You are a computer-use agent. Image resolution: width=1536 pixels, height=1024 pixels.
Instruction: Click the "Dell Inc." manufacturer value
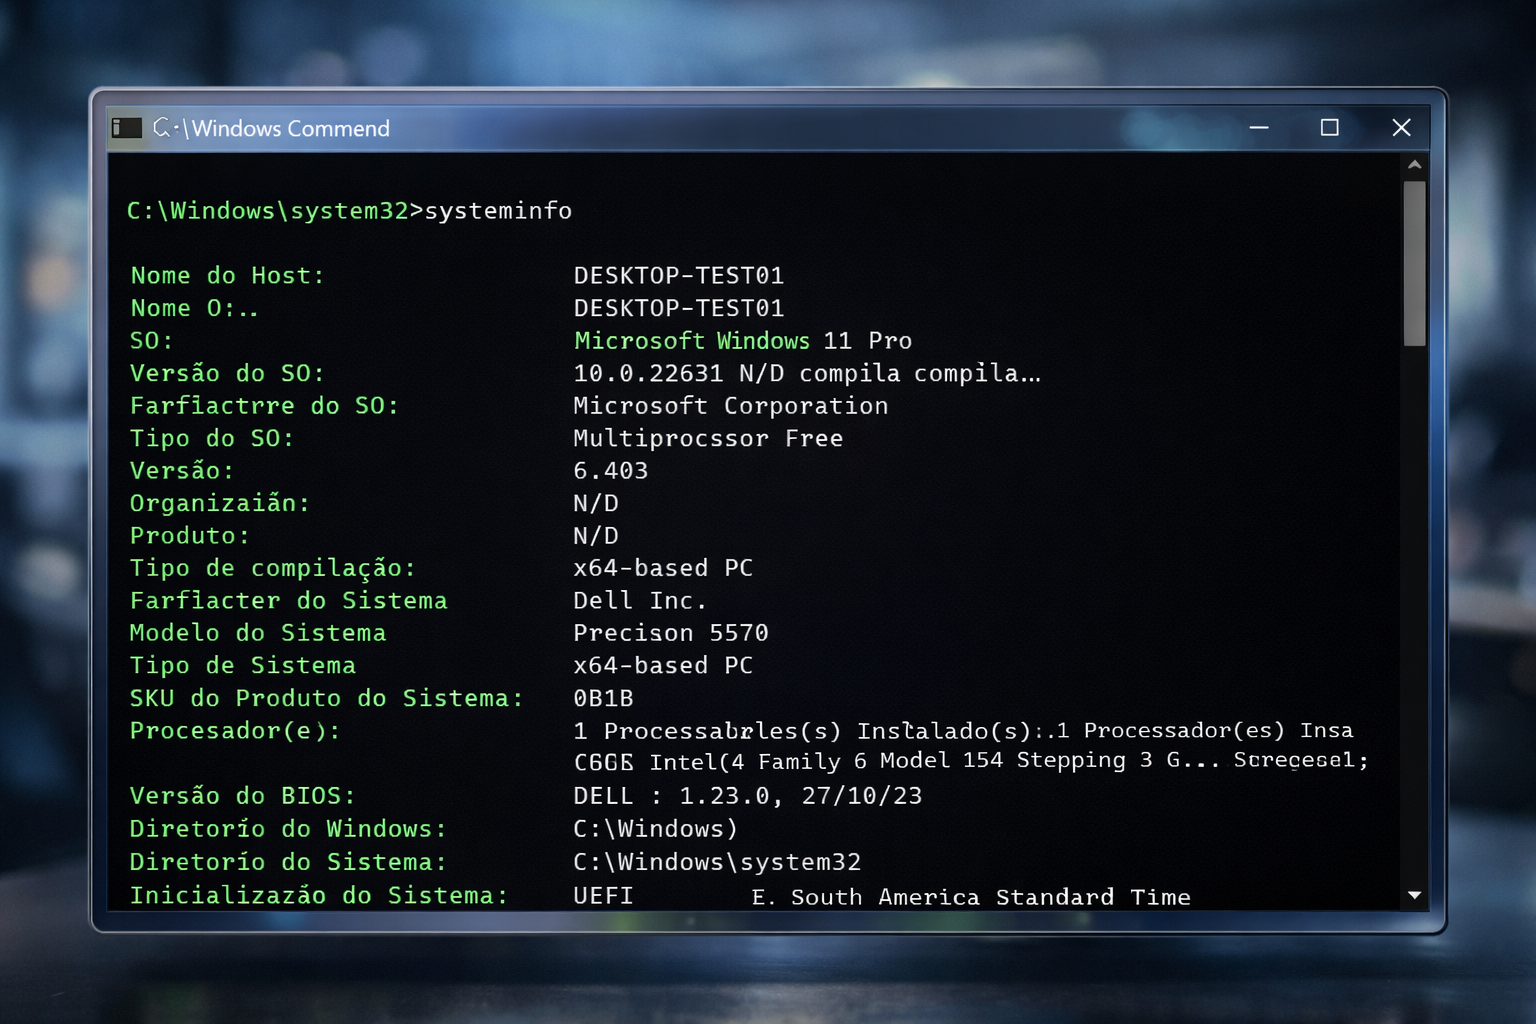639,601
